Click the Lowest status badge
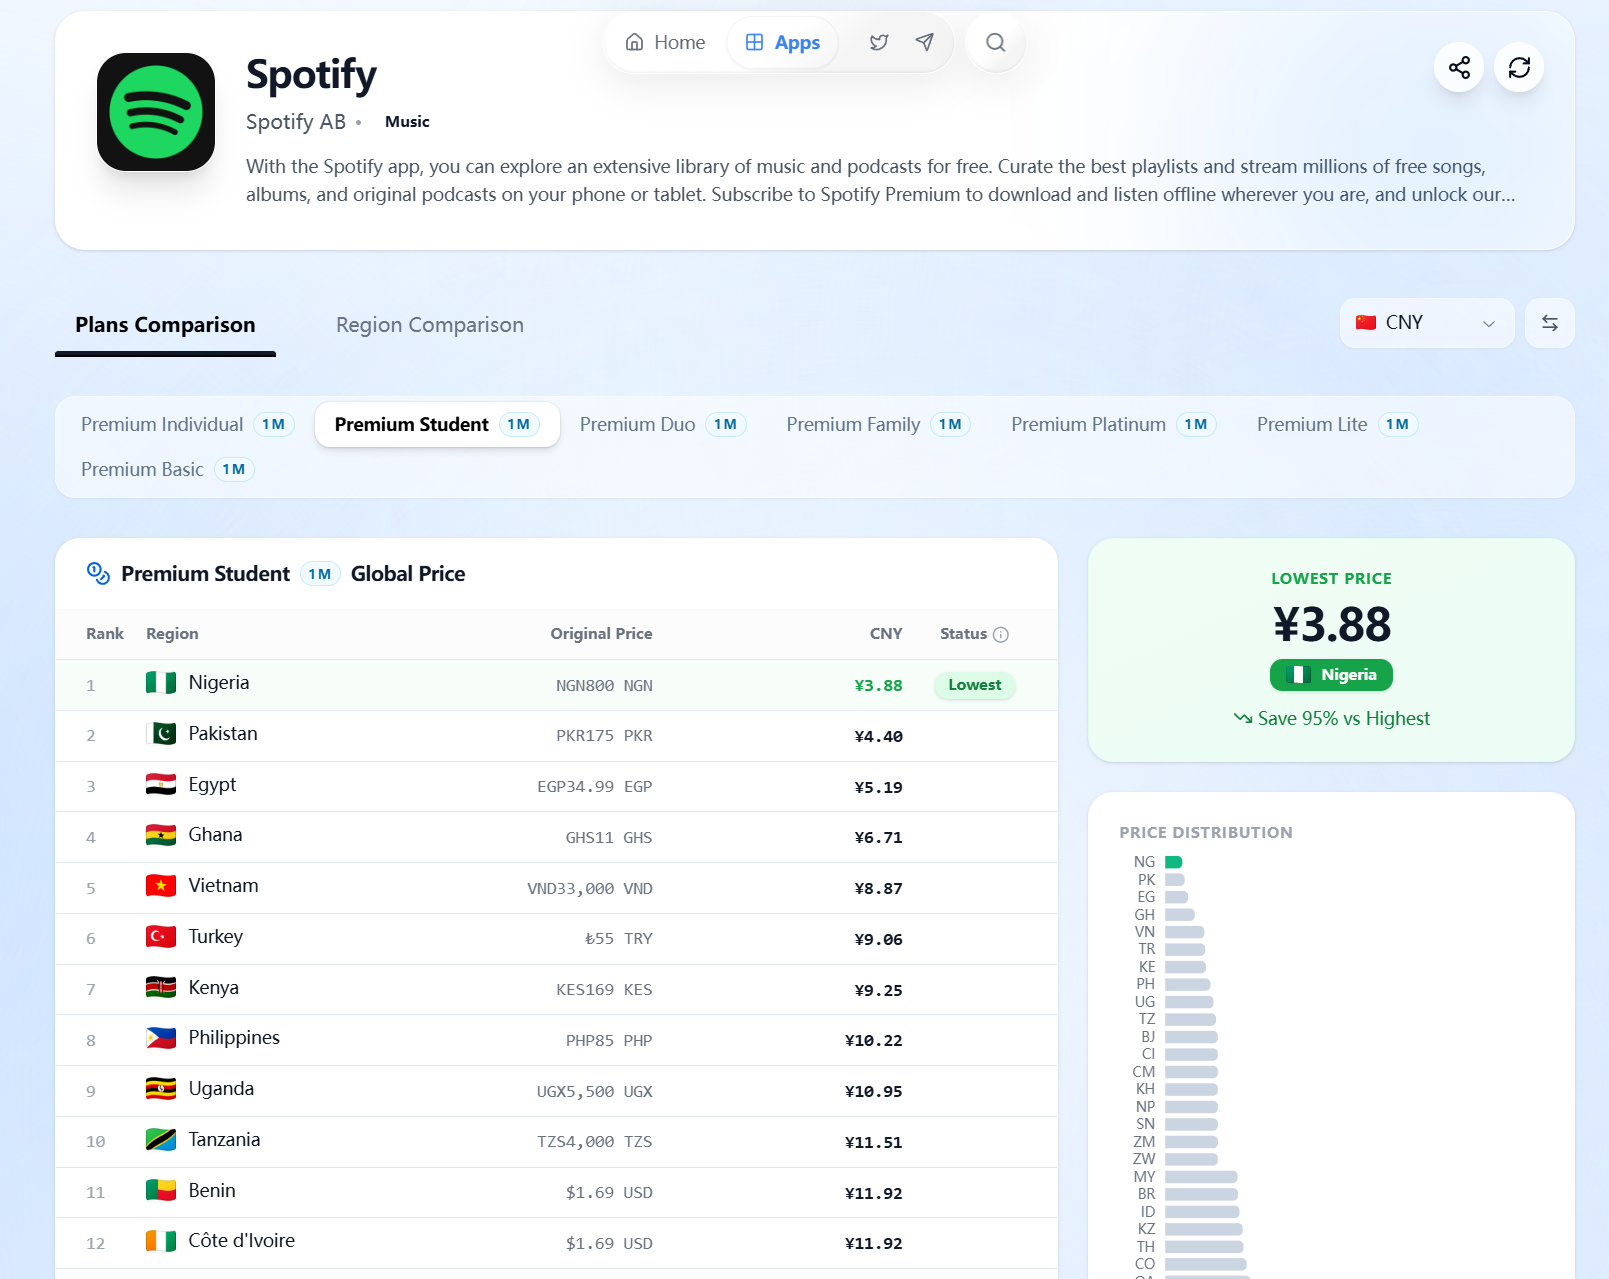 point(974,685)
